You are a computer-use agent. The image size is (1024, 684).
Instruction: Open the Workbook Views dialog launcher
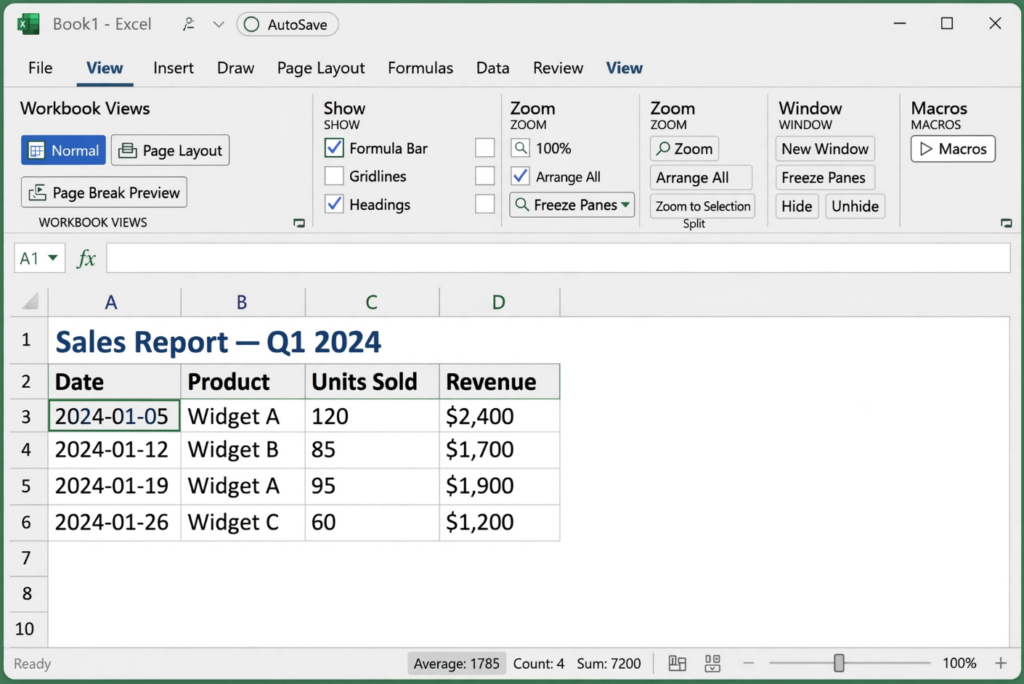(299, 223)
